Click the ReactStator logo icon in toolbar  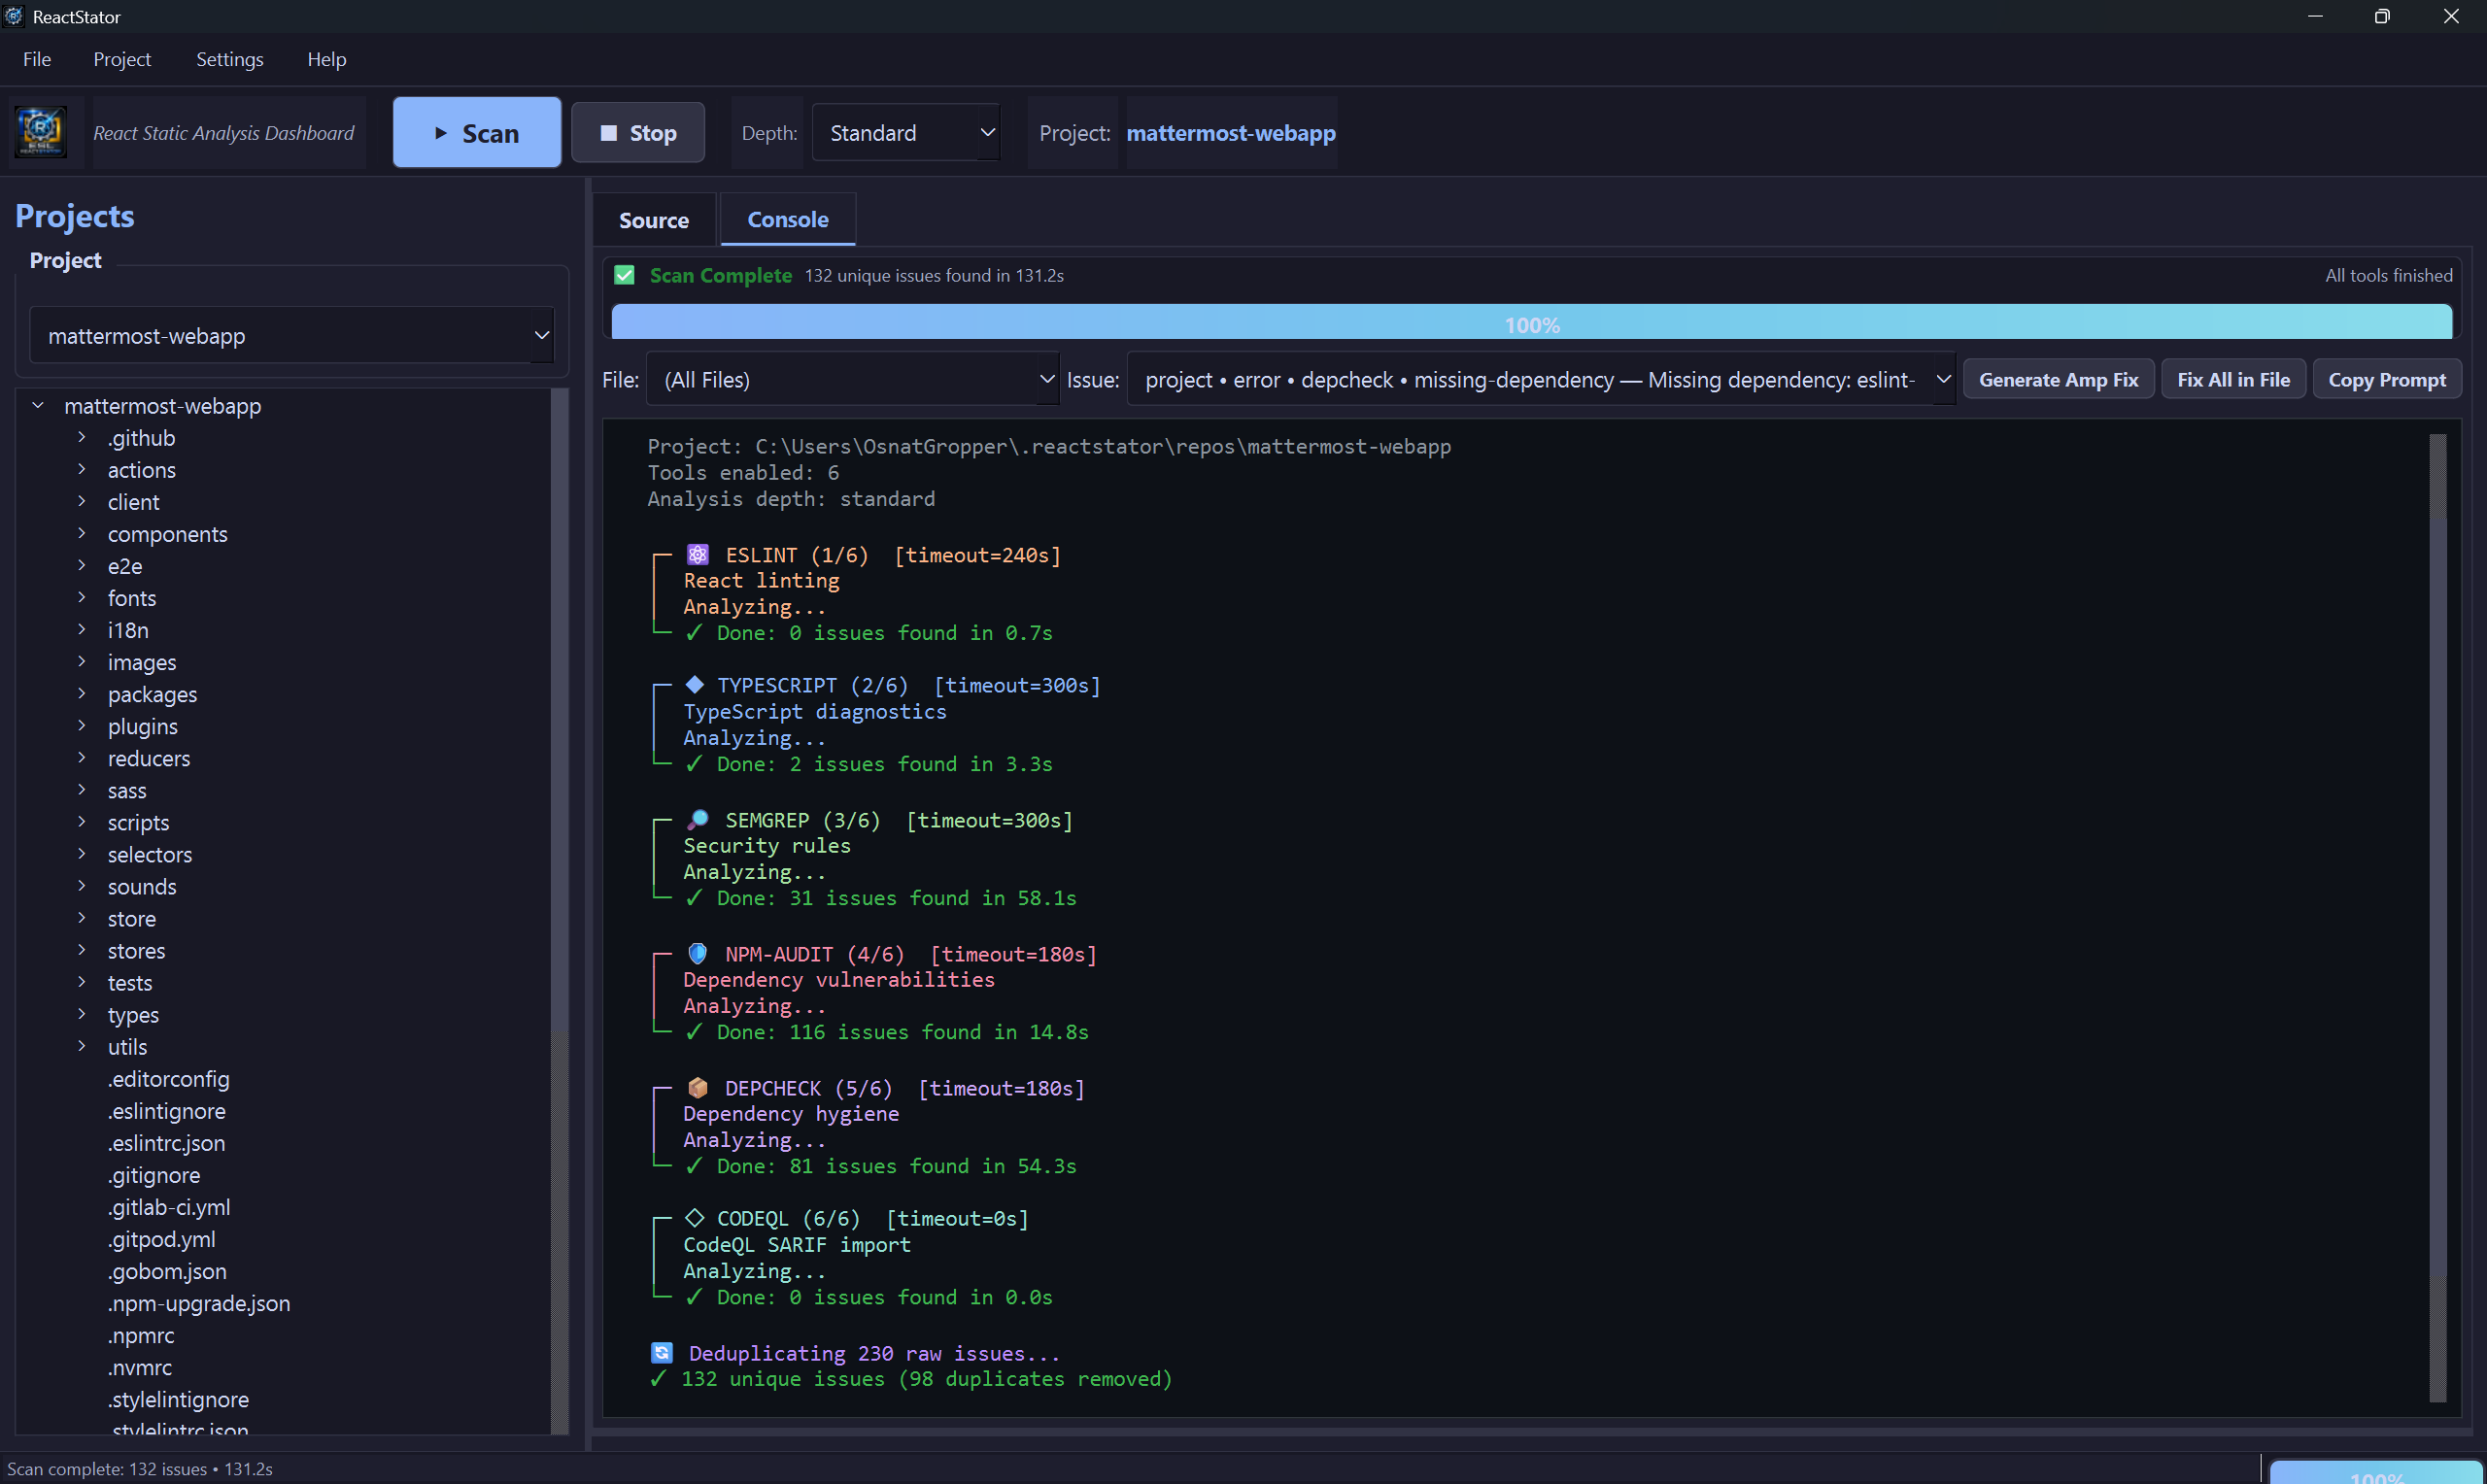41,132
